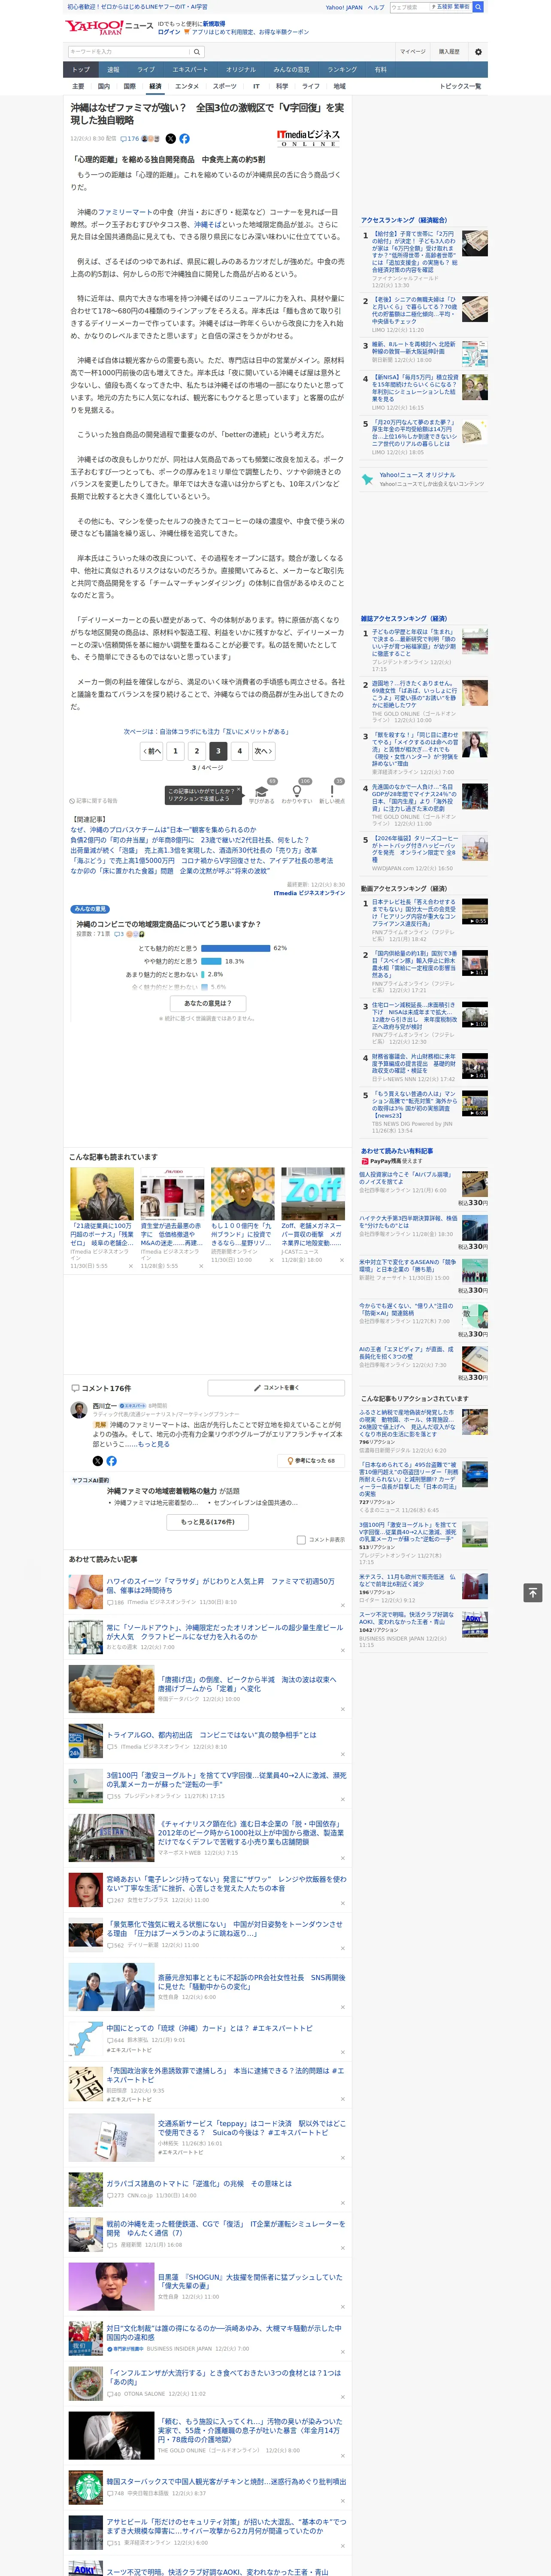Click the とても魅力的だと思う 62% poll bar
Viewport: 551px width, 2576px height.
(x=236, y=948)
